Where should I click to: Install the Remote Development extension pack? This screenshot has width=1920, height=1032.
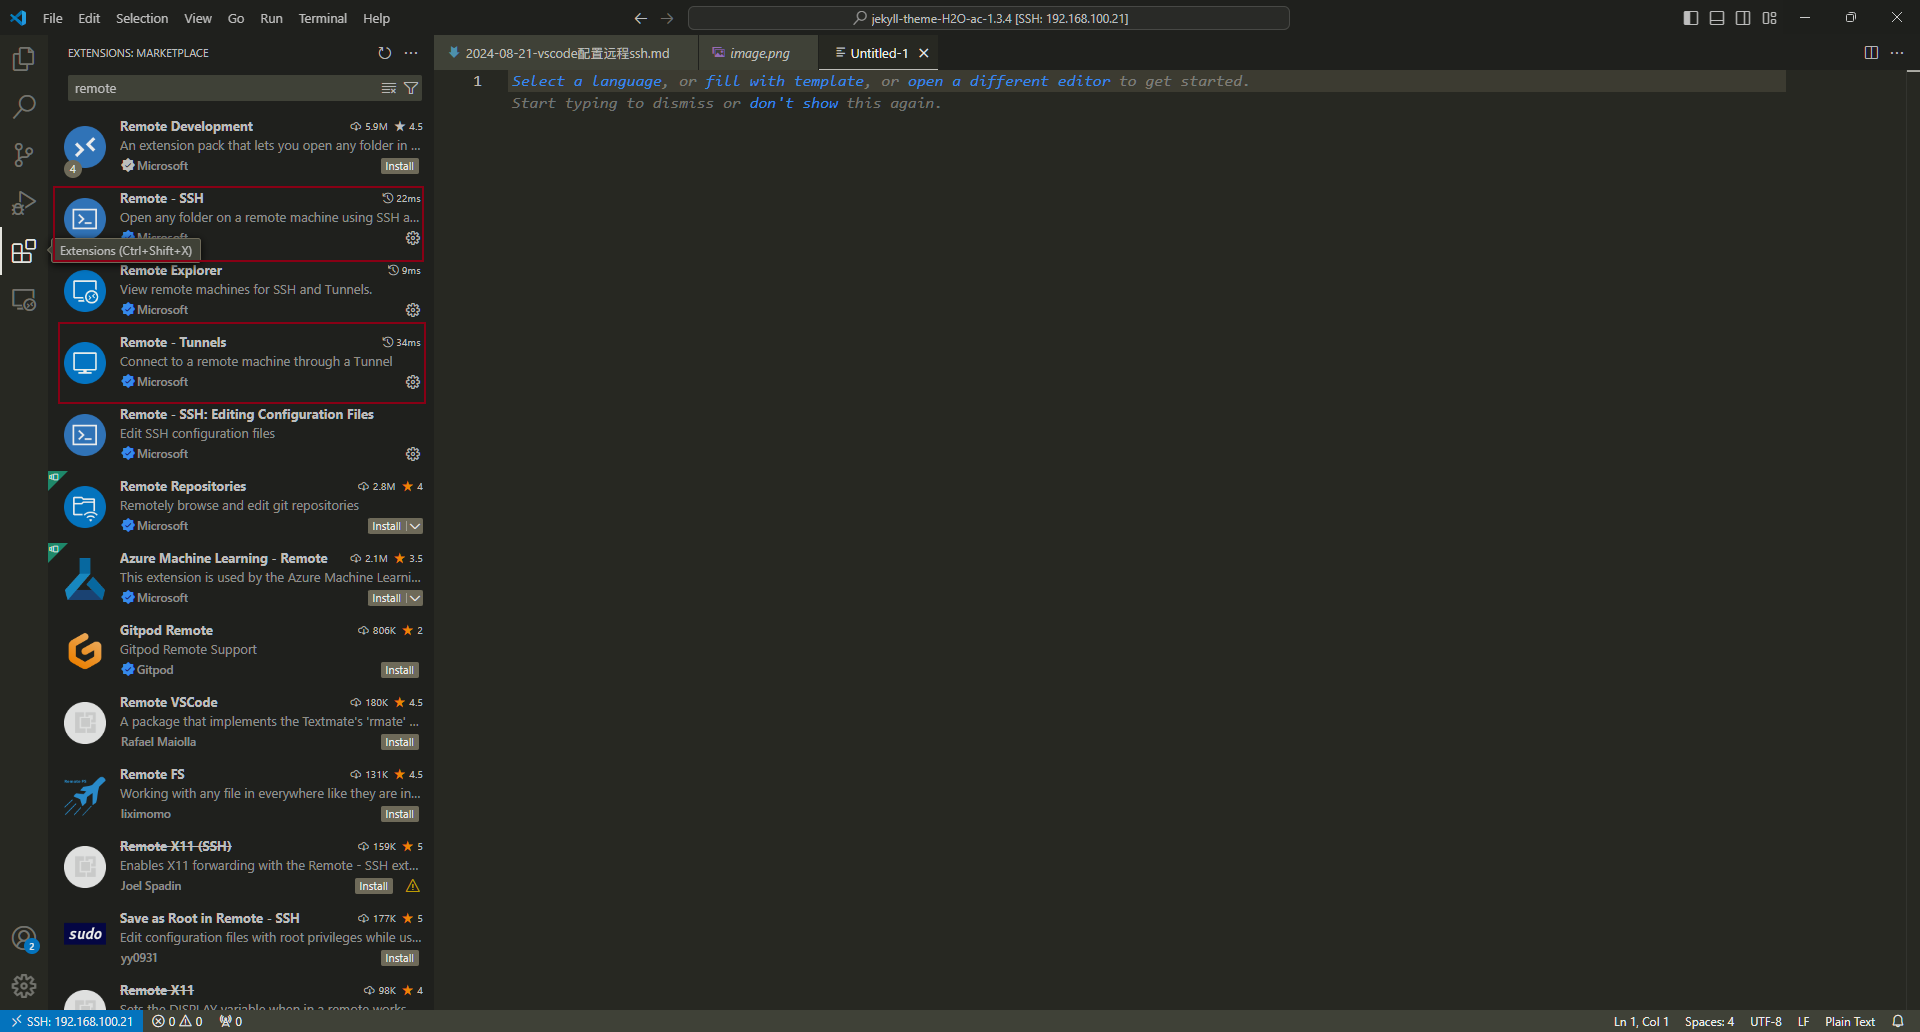tap(399, 166)
